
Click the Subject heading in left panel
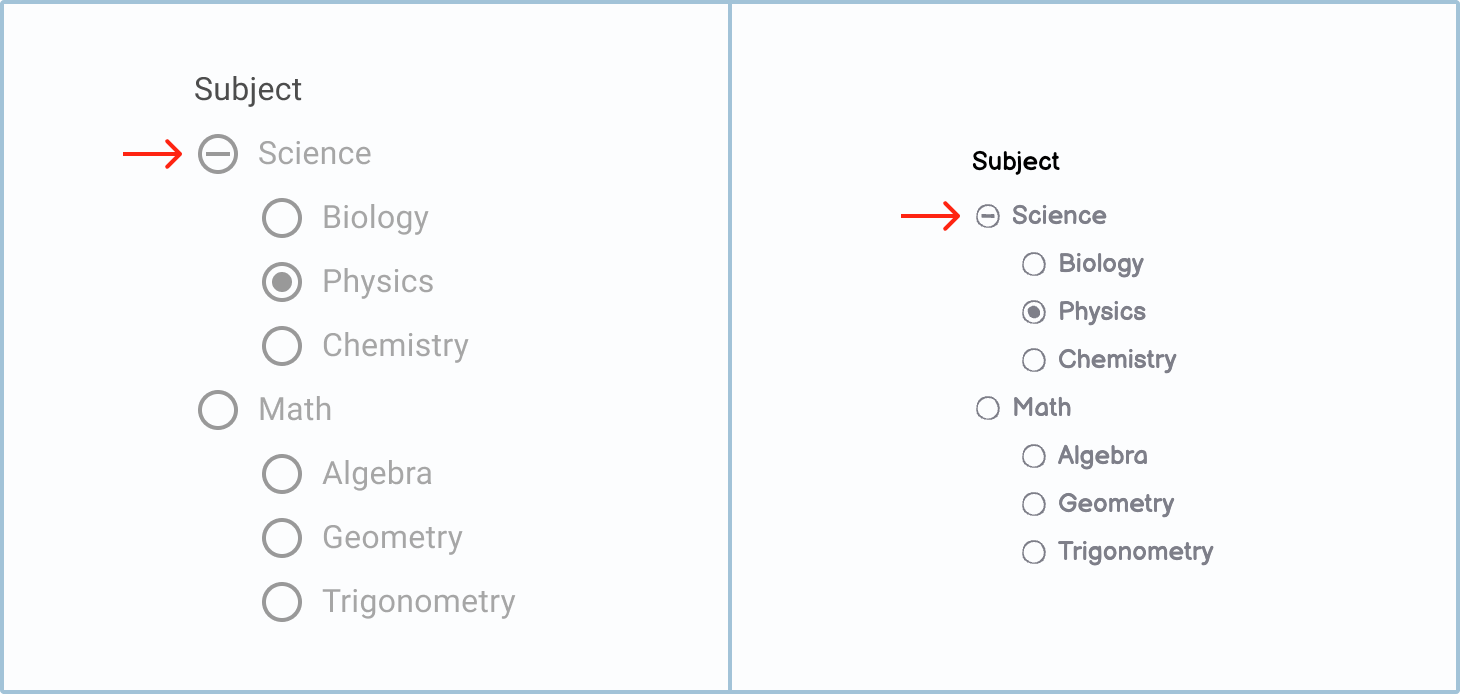pyautogui.click(x=248, y=89)
